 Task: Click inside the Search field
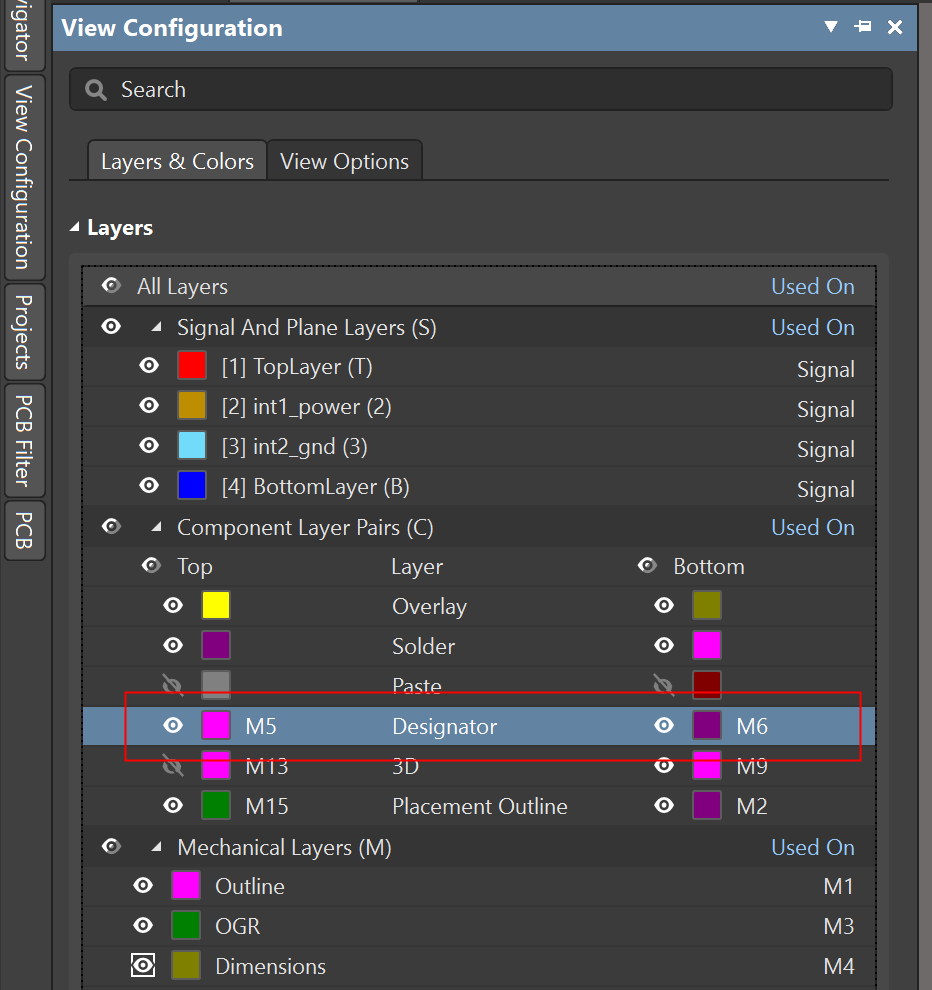(400, 89)
